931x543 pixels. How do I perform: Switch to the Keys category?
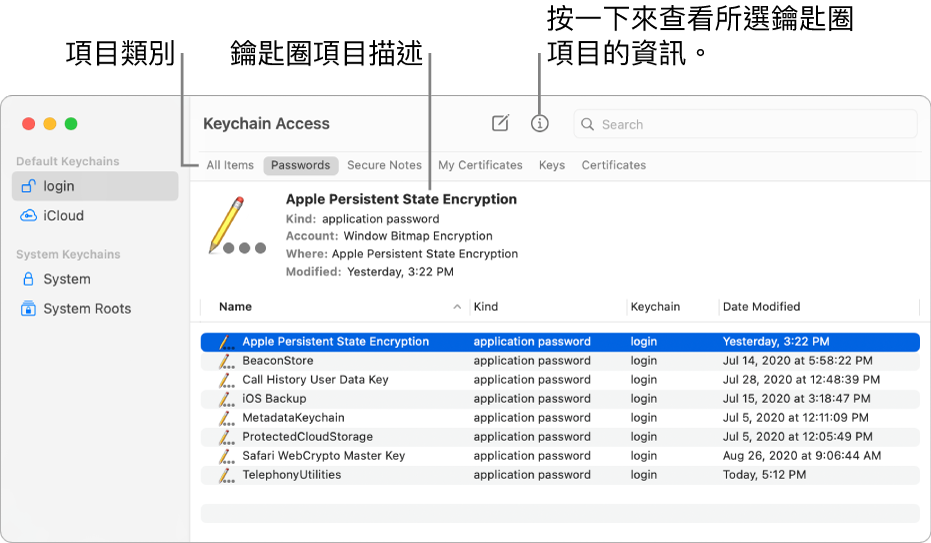(x=552, y=165)
